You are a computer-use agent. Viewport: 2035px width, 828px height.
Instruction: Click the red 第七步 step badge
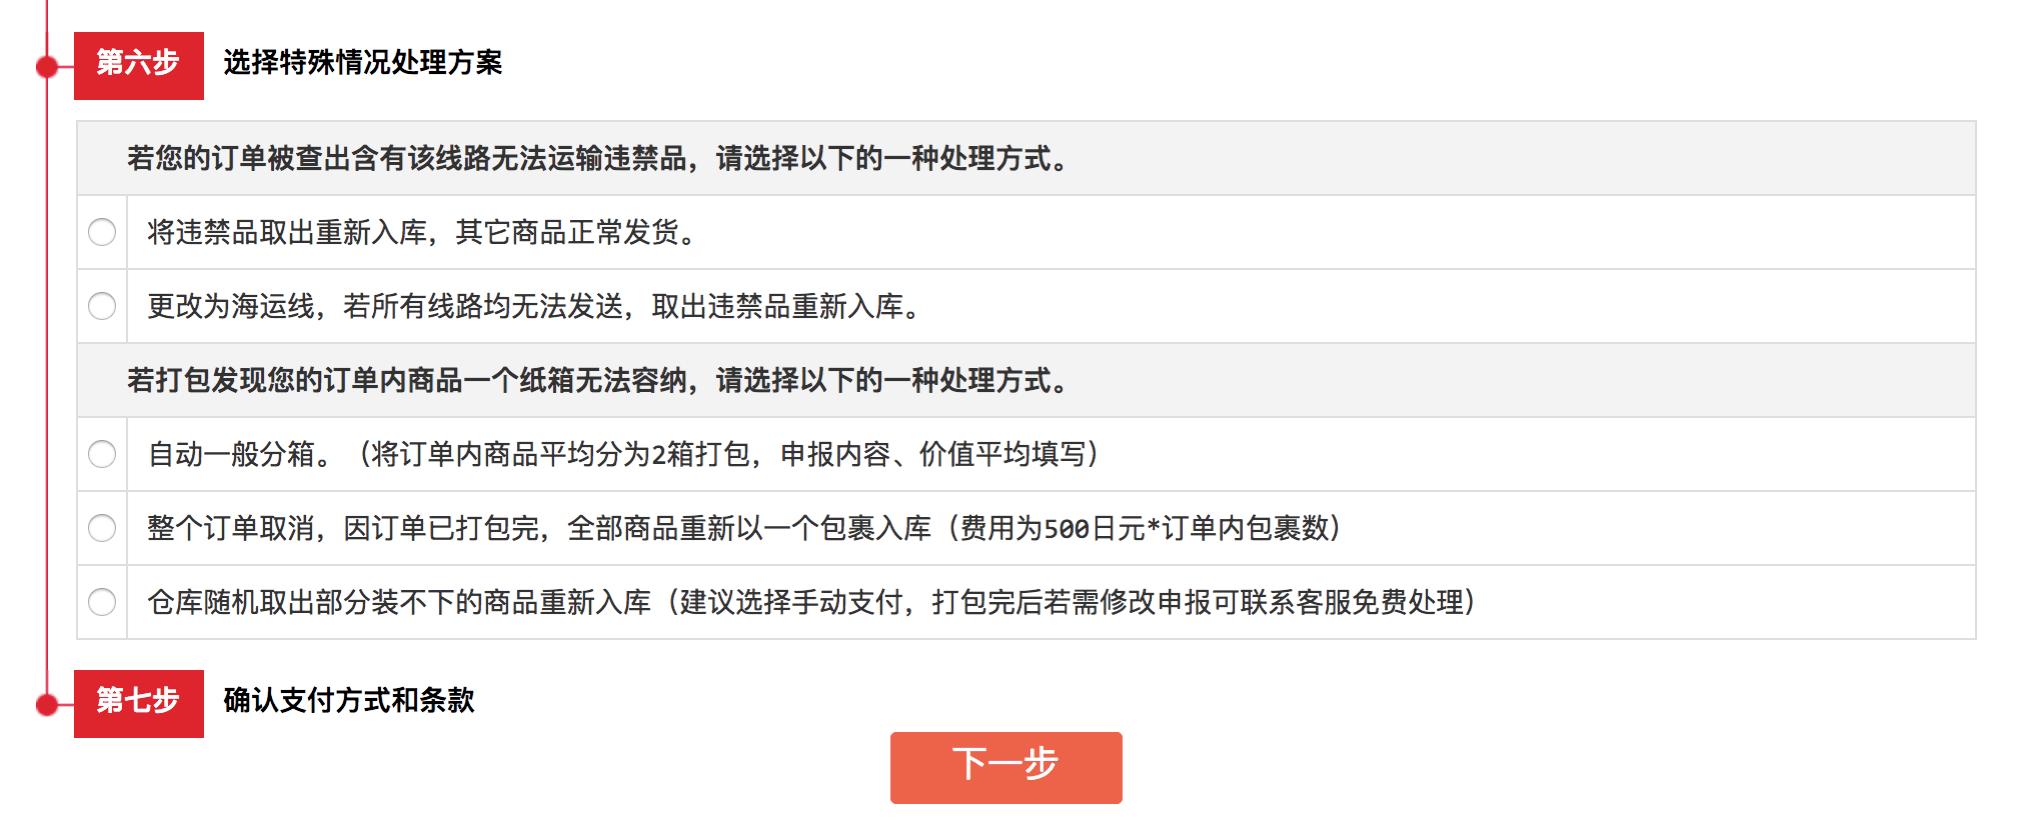point(140,703)
